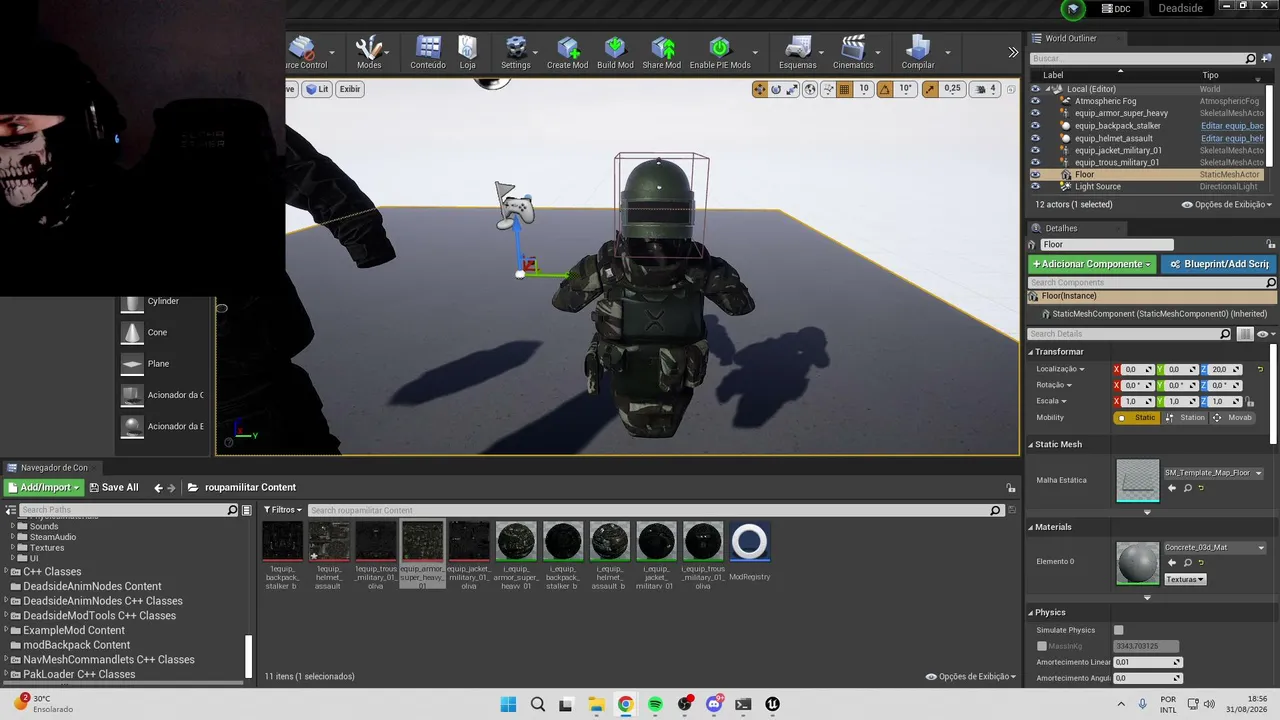
Task: Collapse the Static Mesh section
Action: (x=1031, y=444)
